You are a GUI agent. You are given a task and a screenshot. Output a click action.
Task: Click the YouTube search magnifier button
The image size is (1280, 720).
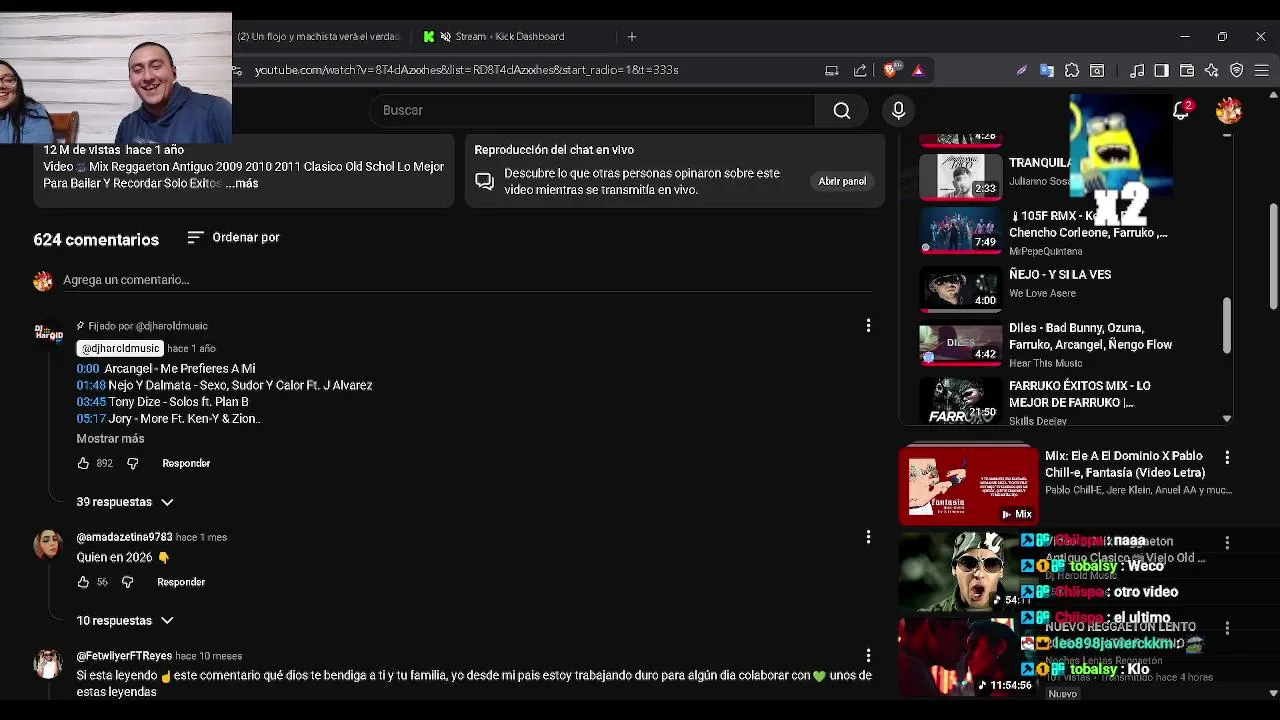point(842,110)
